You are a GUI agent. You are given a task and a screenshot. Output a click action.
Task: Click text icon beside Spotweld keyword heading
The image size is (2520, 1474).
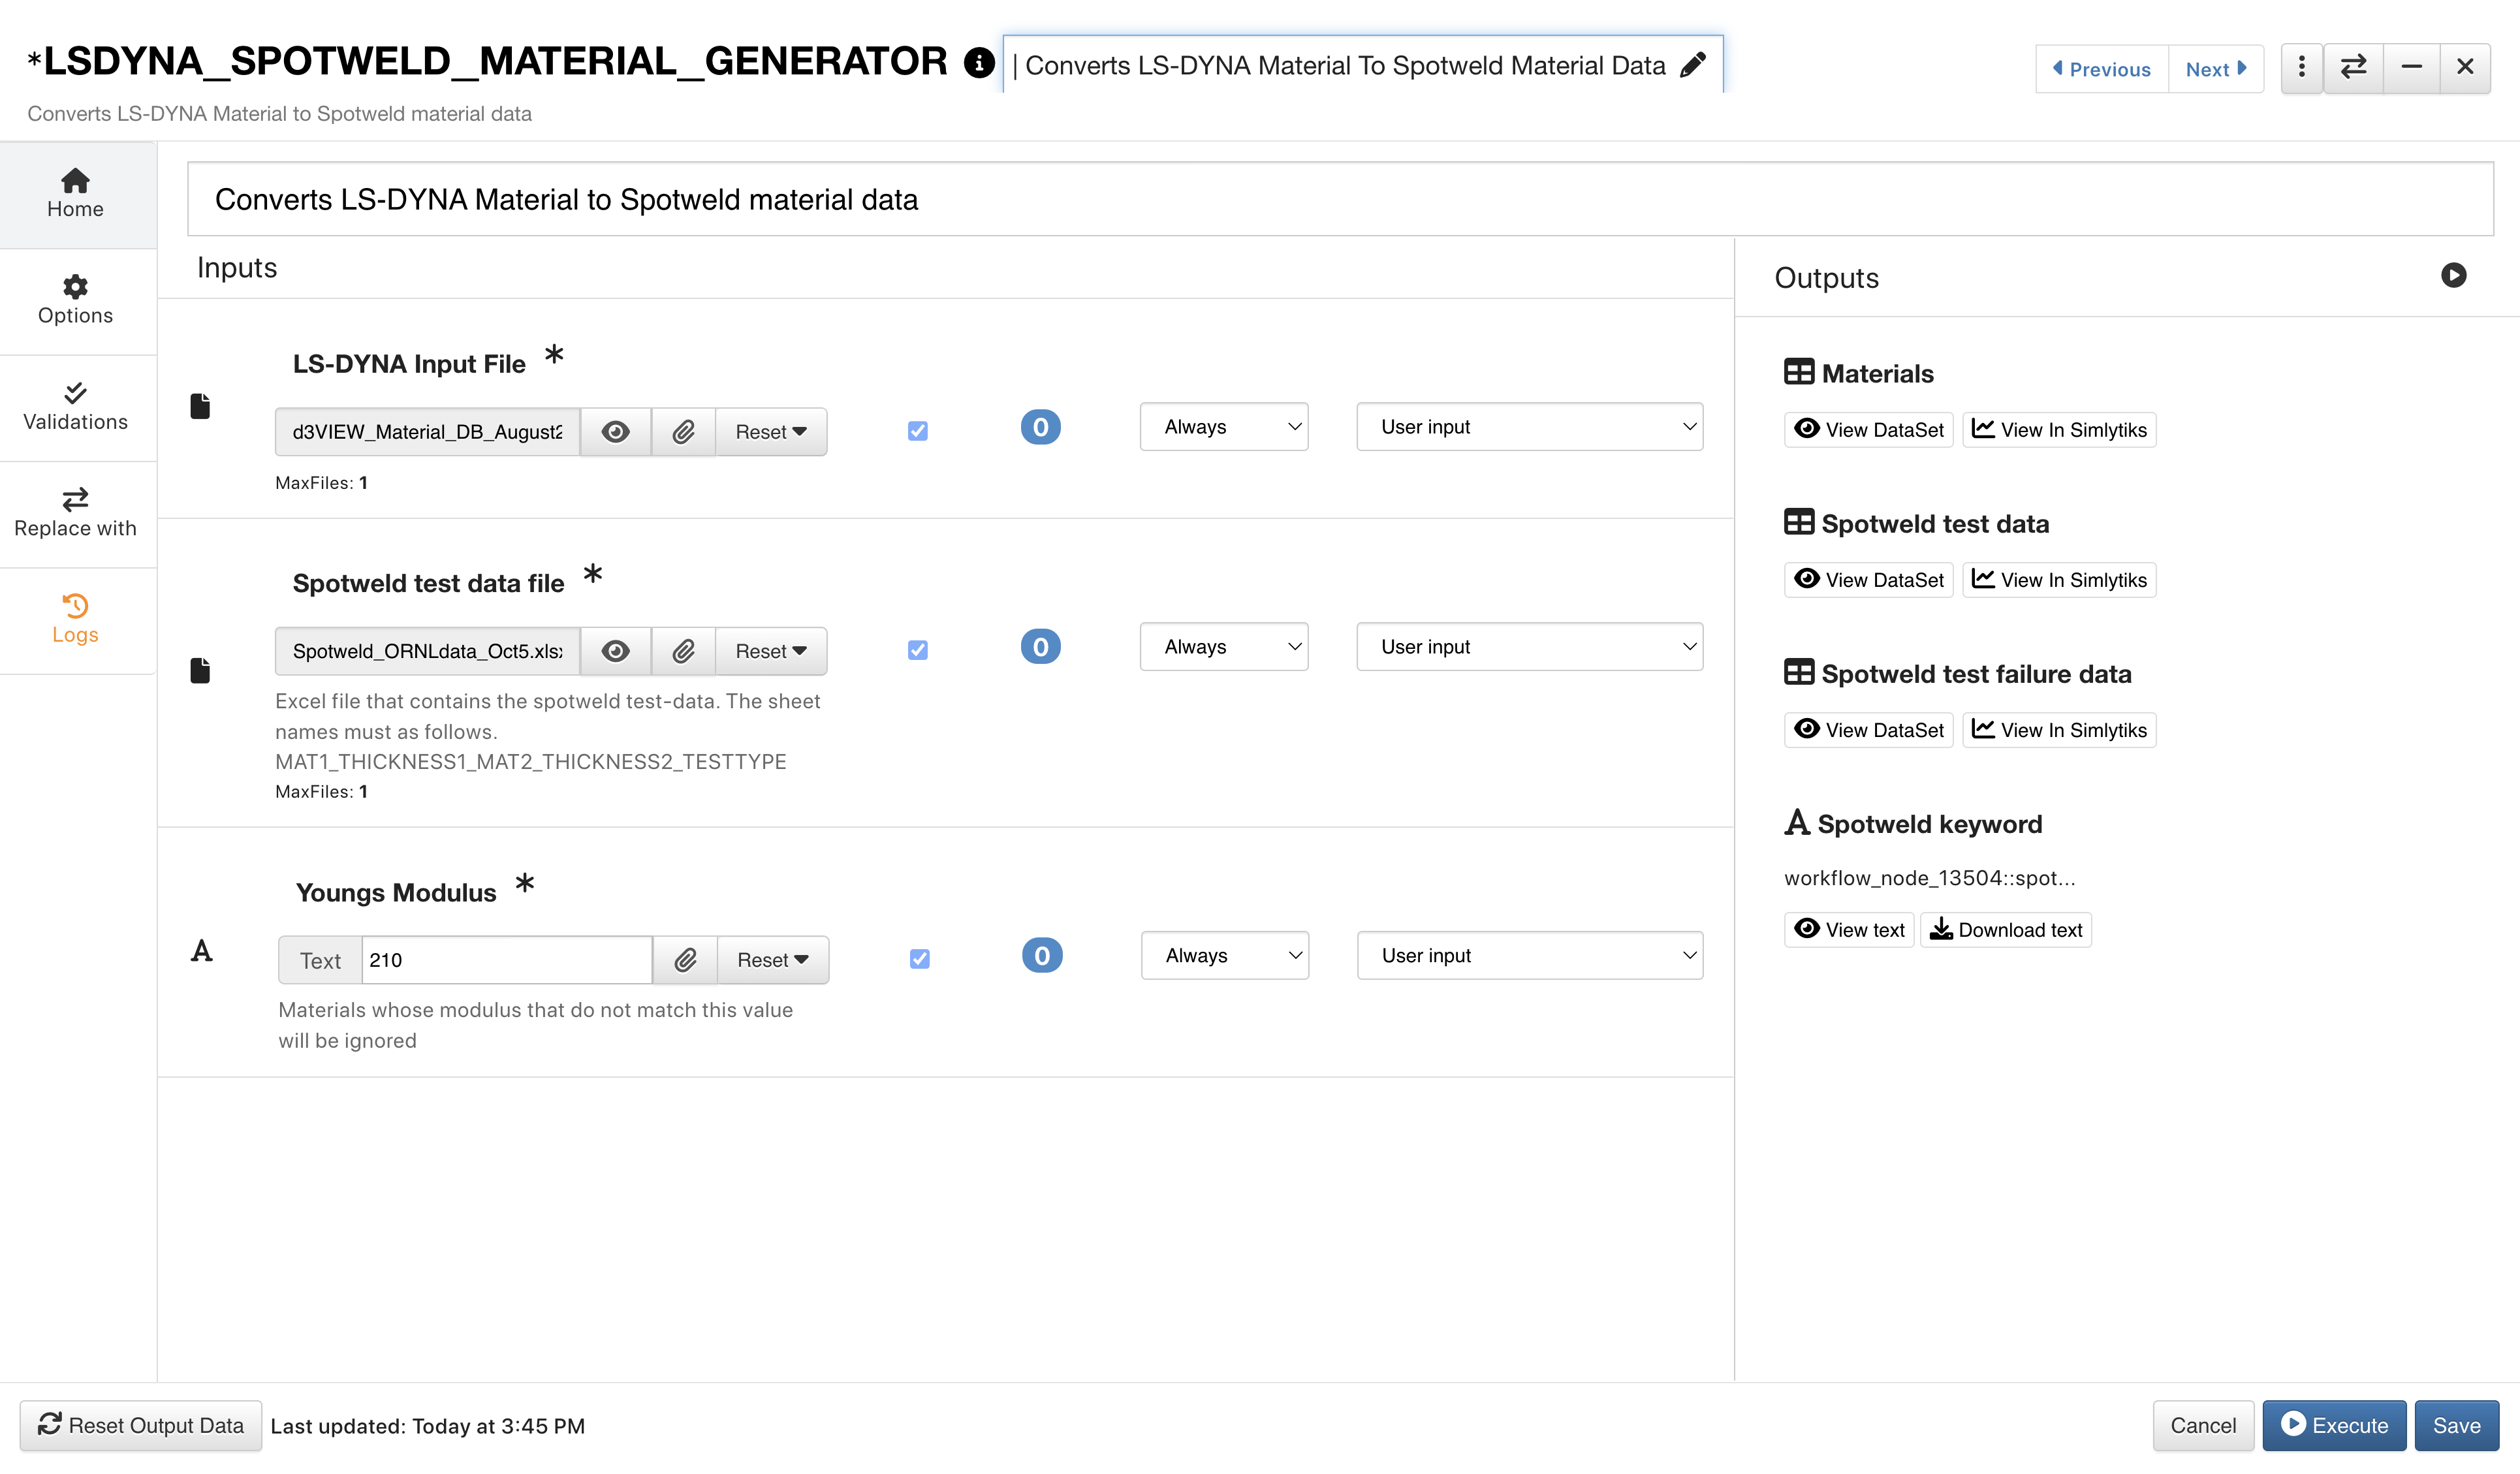pos(1797,822)
